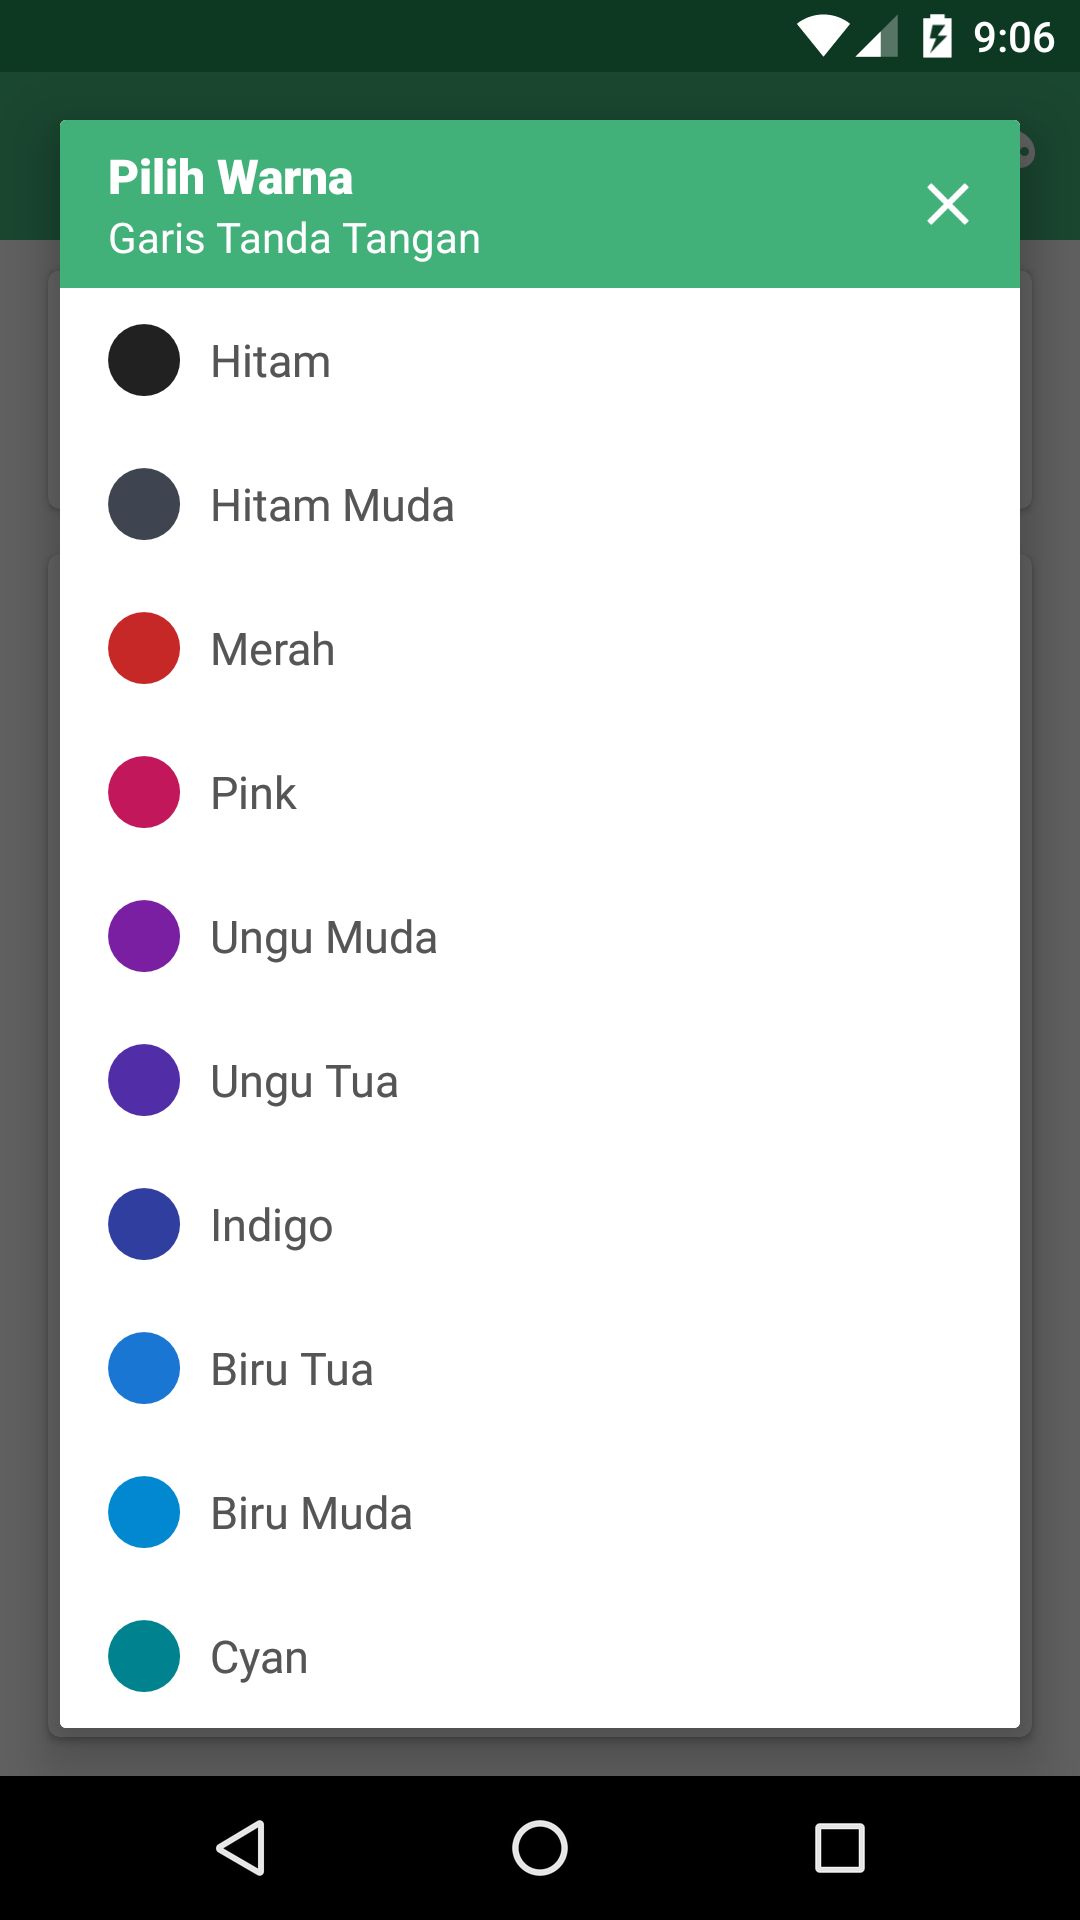Open the recent apps overview button
The image size is (1080, 1920).
pyautogui.click(x=839, y=1847)
